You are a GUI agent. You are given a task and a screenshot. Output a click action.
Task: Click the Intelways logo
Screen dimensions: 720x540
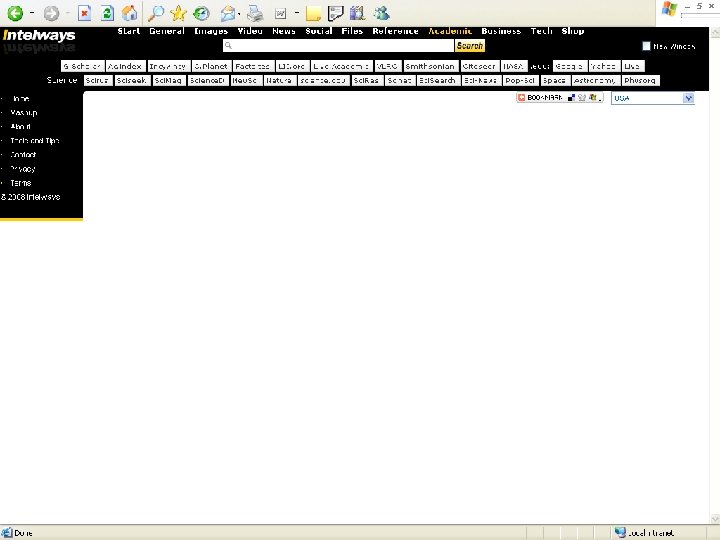[39, 35]
